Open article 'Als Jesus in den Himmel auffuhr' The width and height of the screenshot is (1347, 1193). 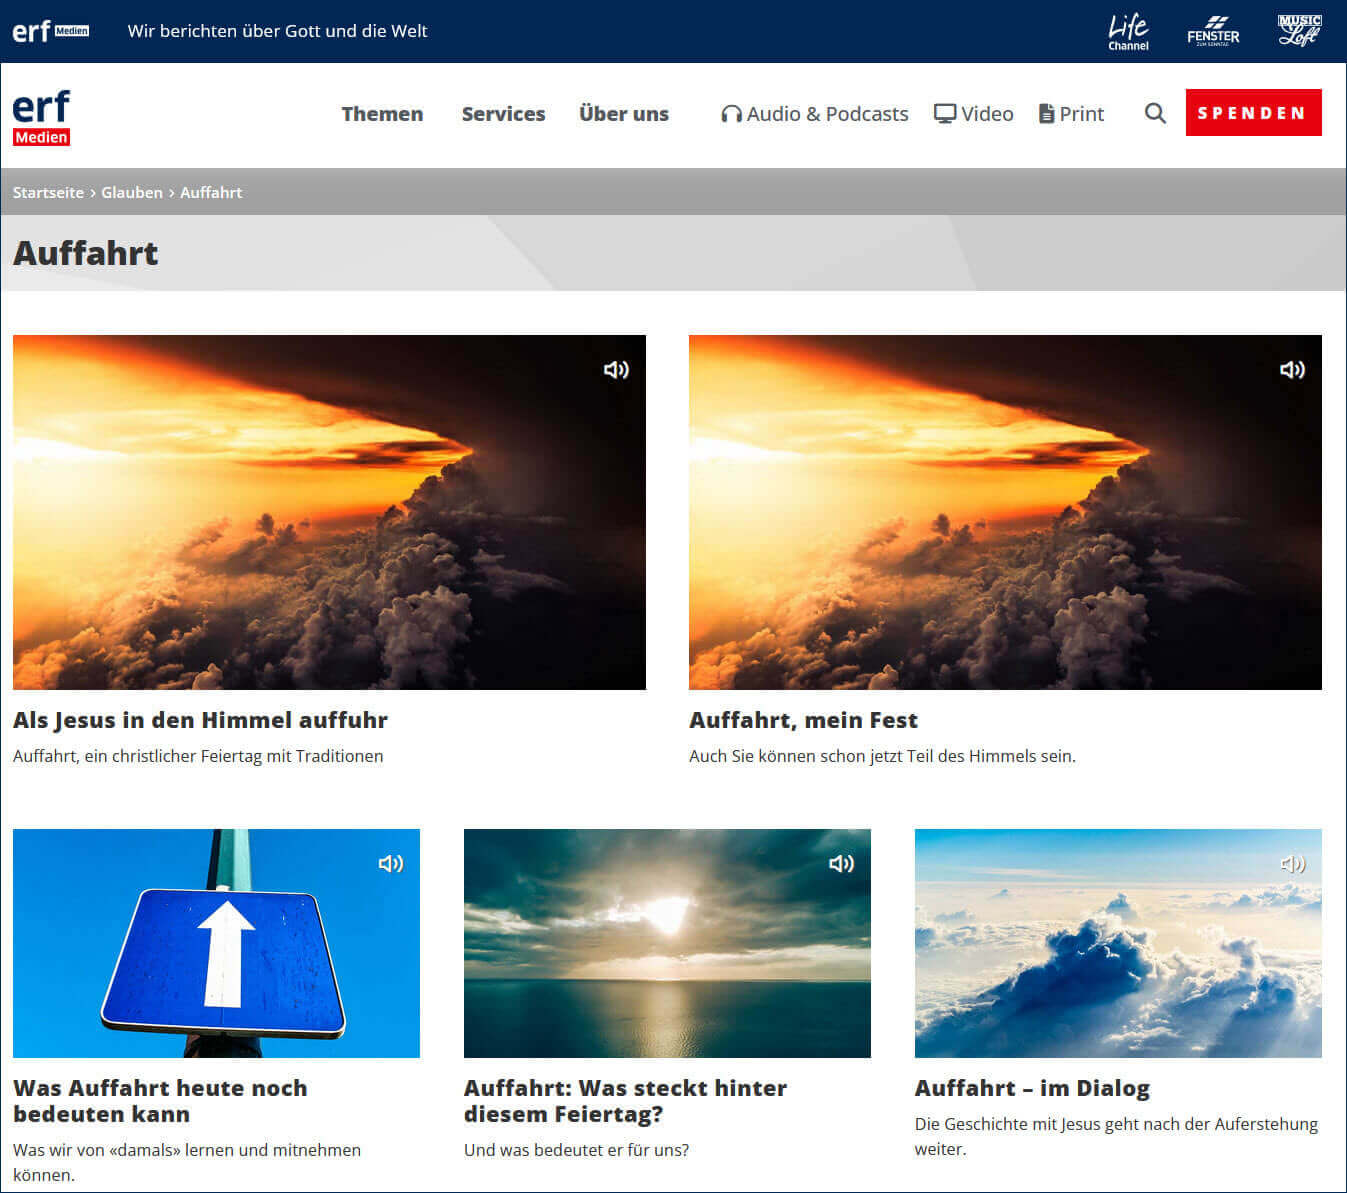pyautogui.click(x=200, y=720)
